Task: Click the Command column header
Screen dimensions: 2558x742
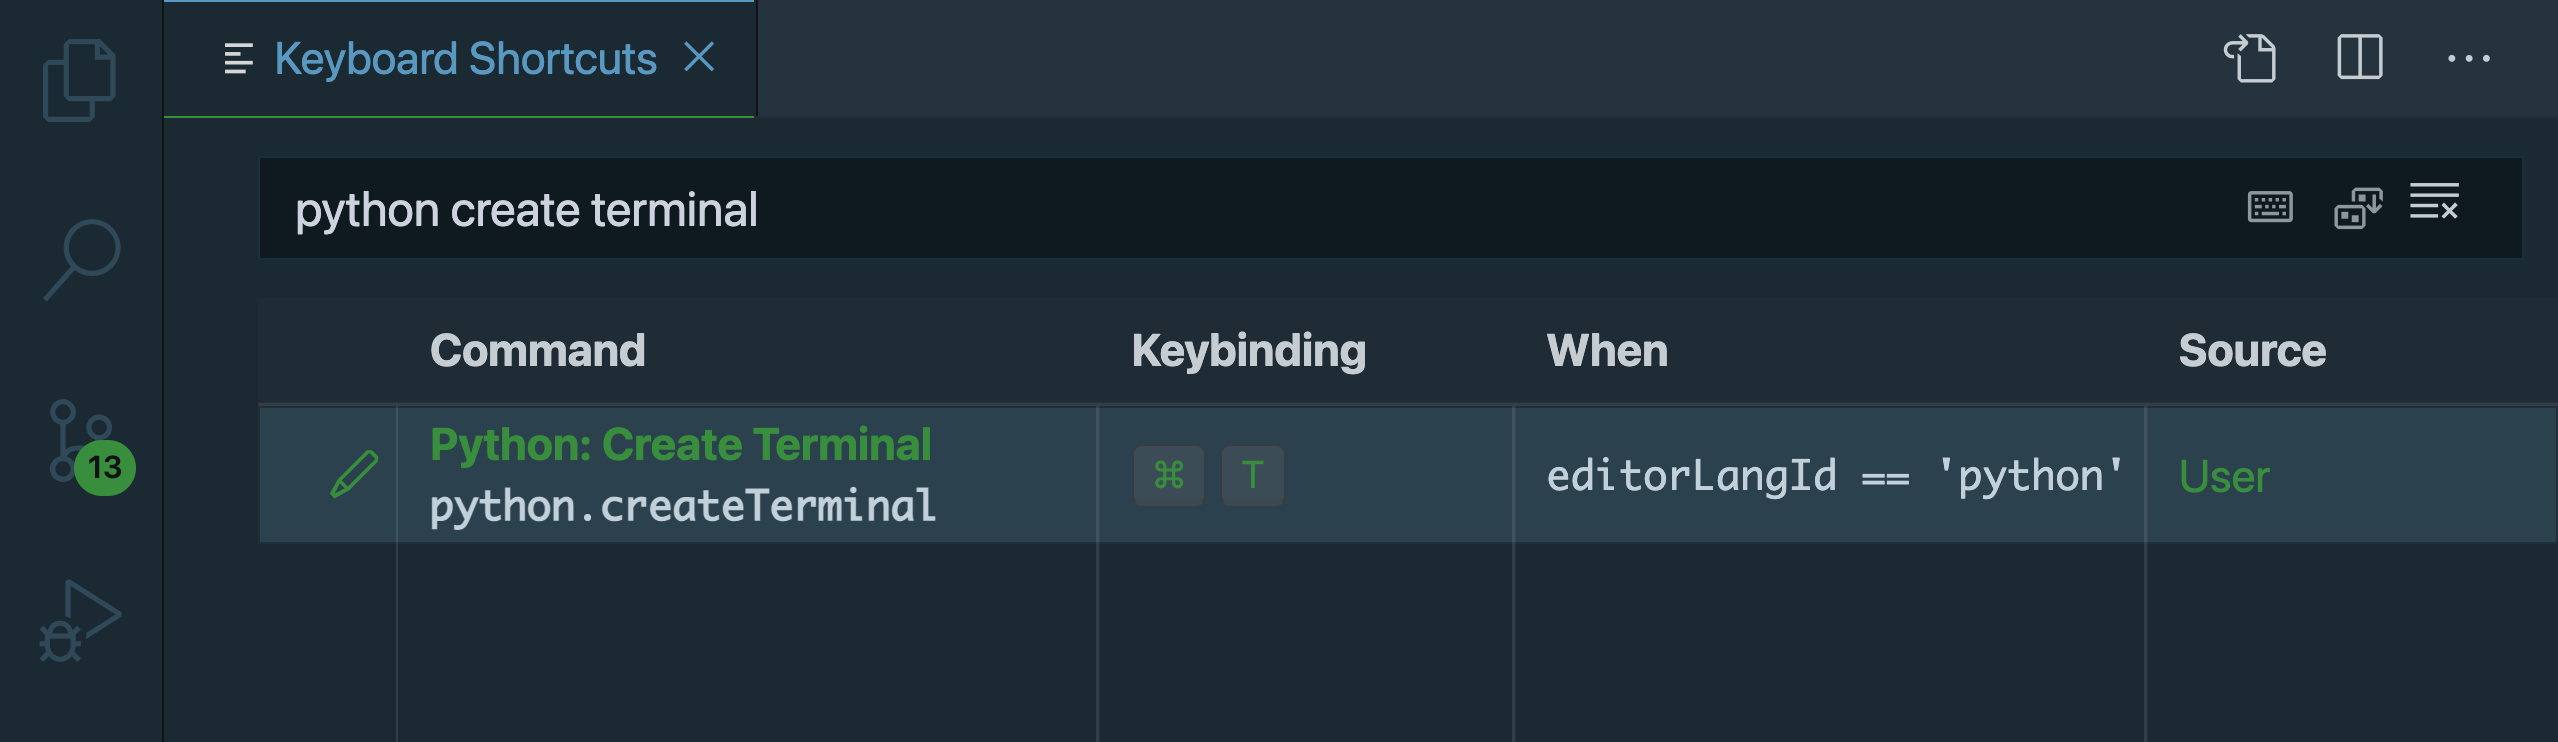Action: click(537, 350)
